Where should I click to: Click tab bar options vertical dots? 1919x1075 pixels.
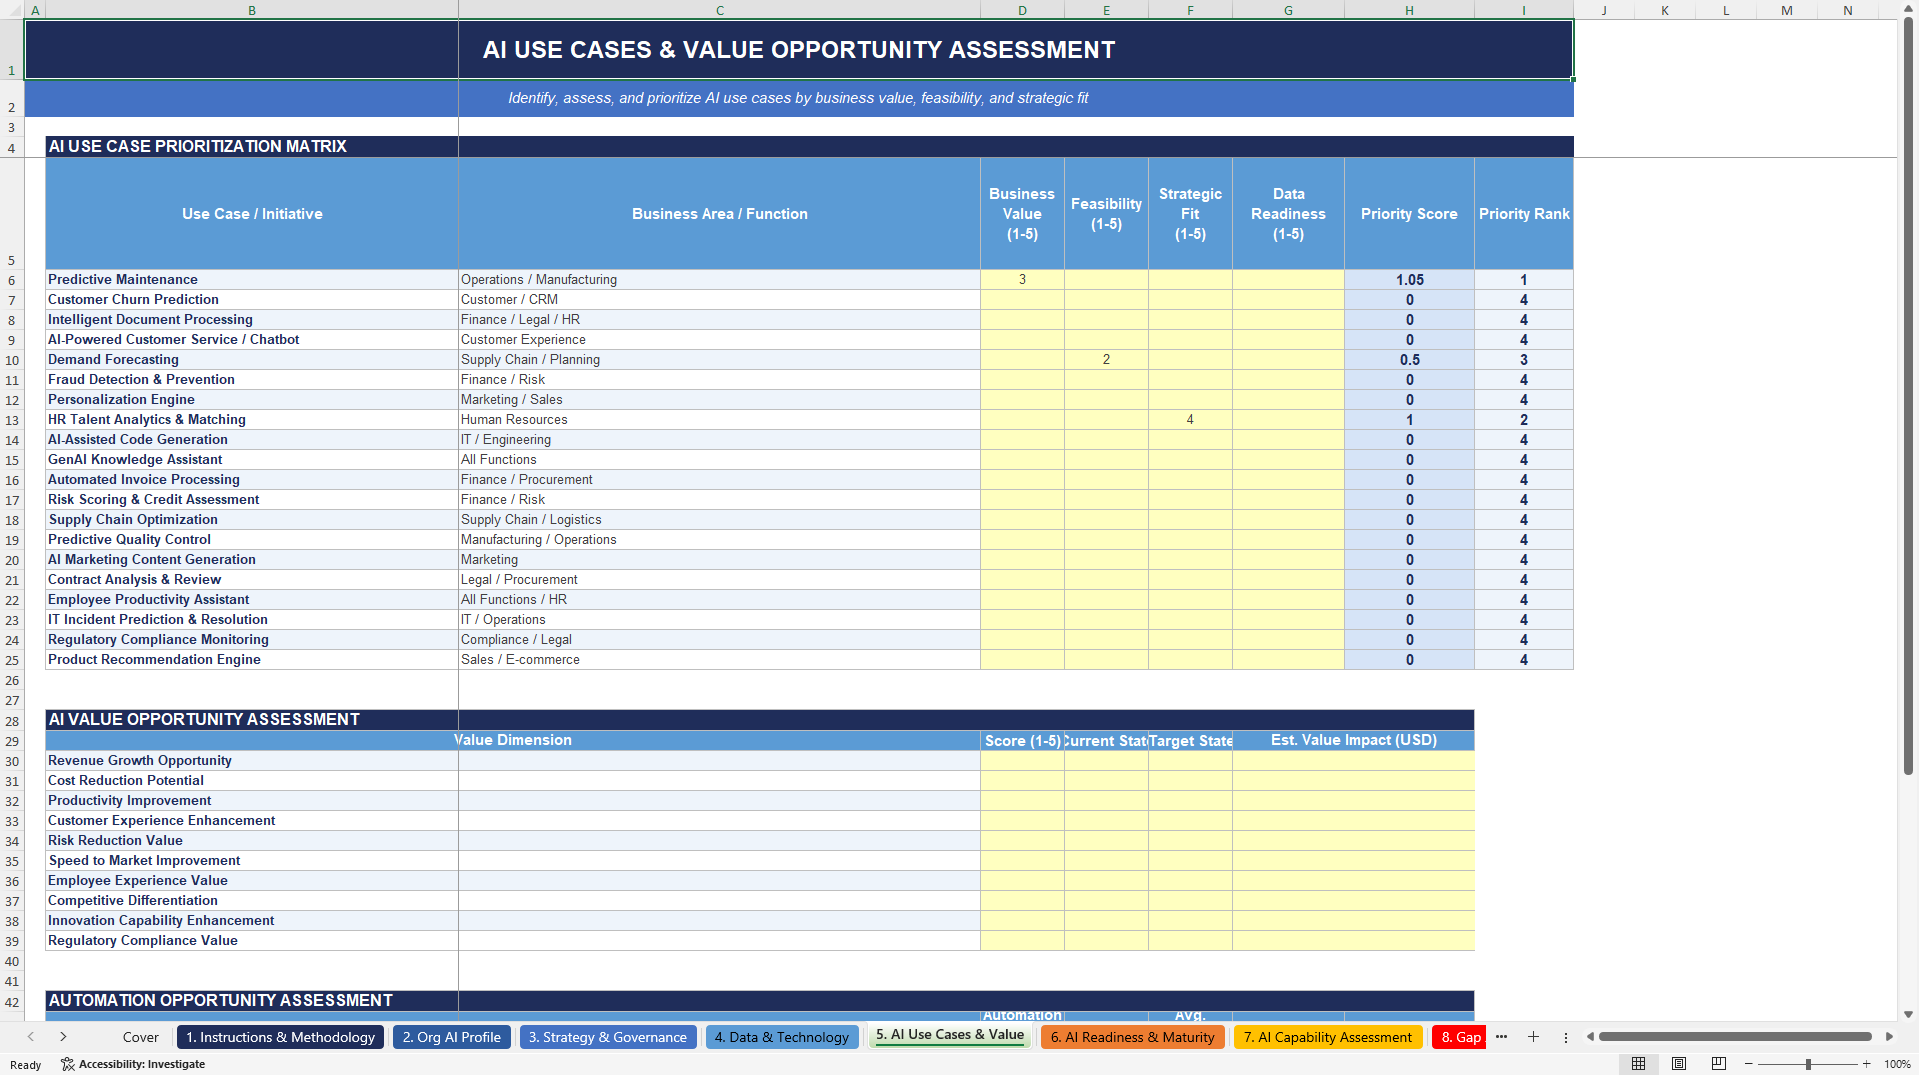1565,1037
